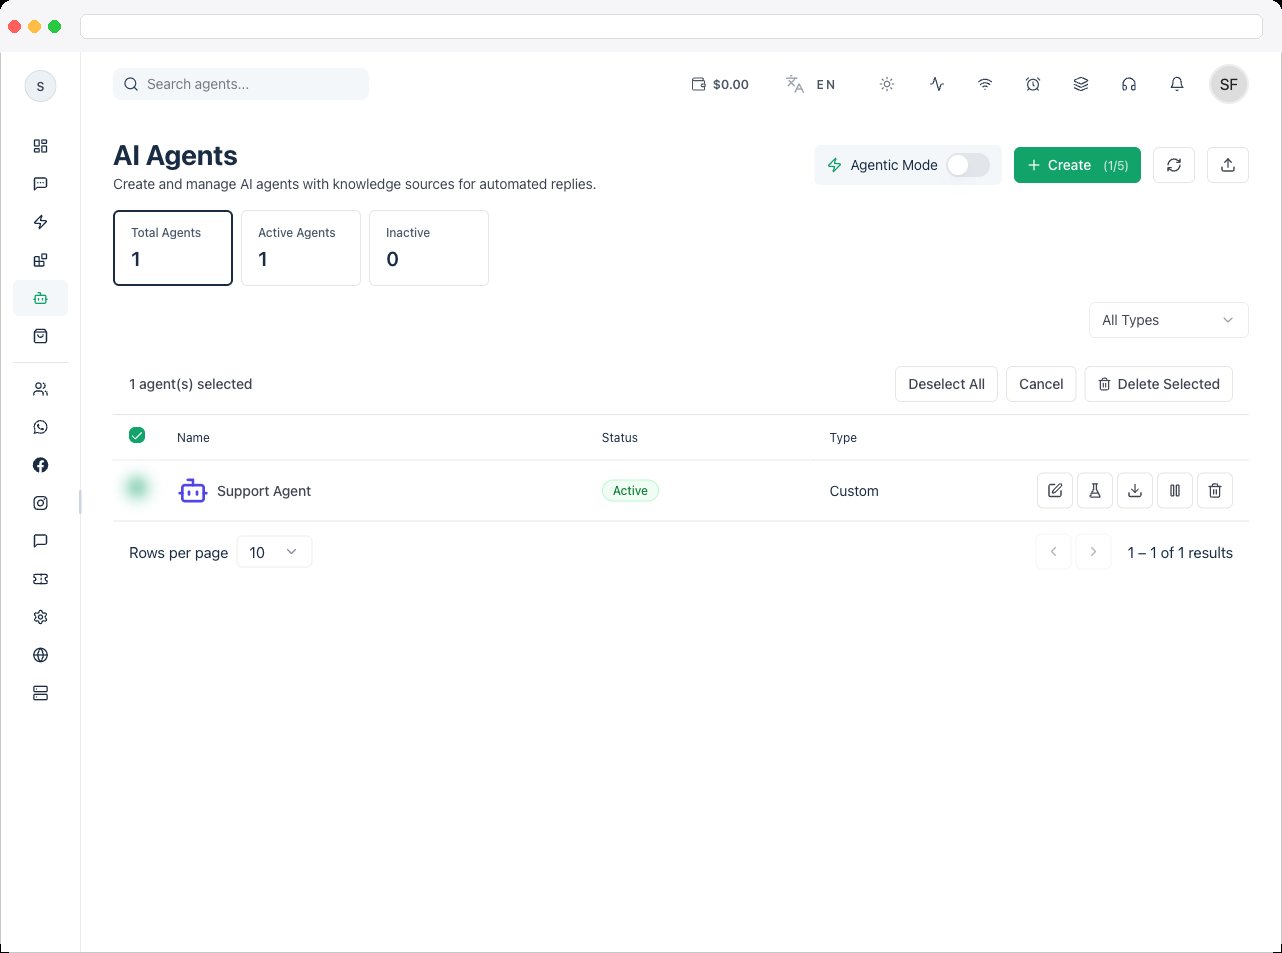Click the Custom type cell
Image resolution: width=1282 pixels, height=953 pixels.
pos(854,491)
